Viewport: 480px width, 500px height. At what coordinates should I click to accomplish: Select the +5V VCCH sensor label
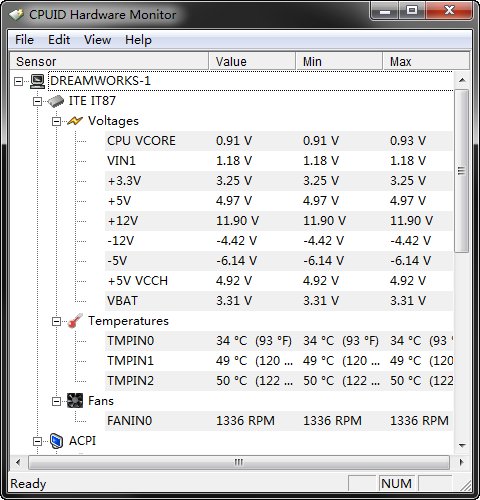138,281
